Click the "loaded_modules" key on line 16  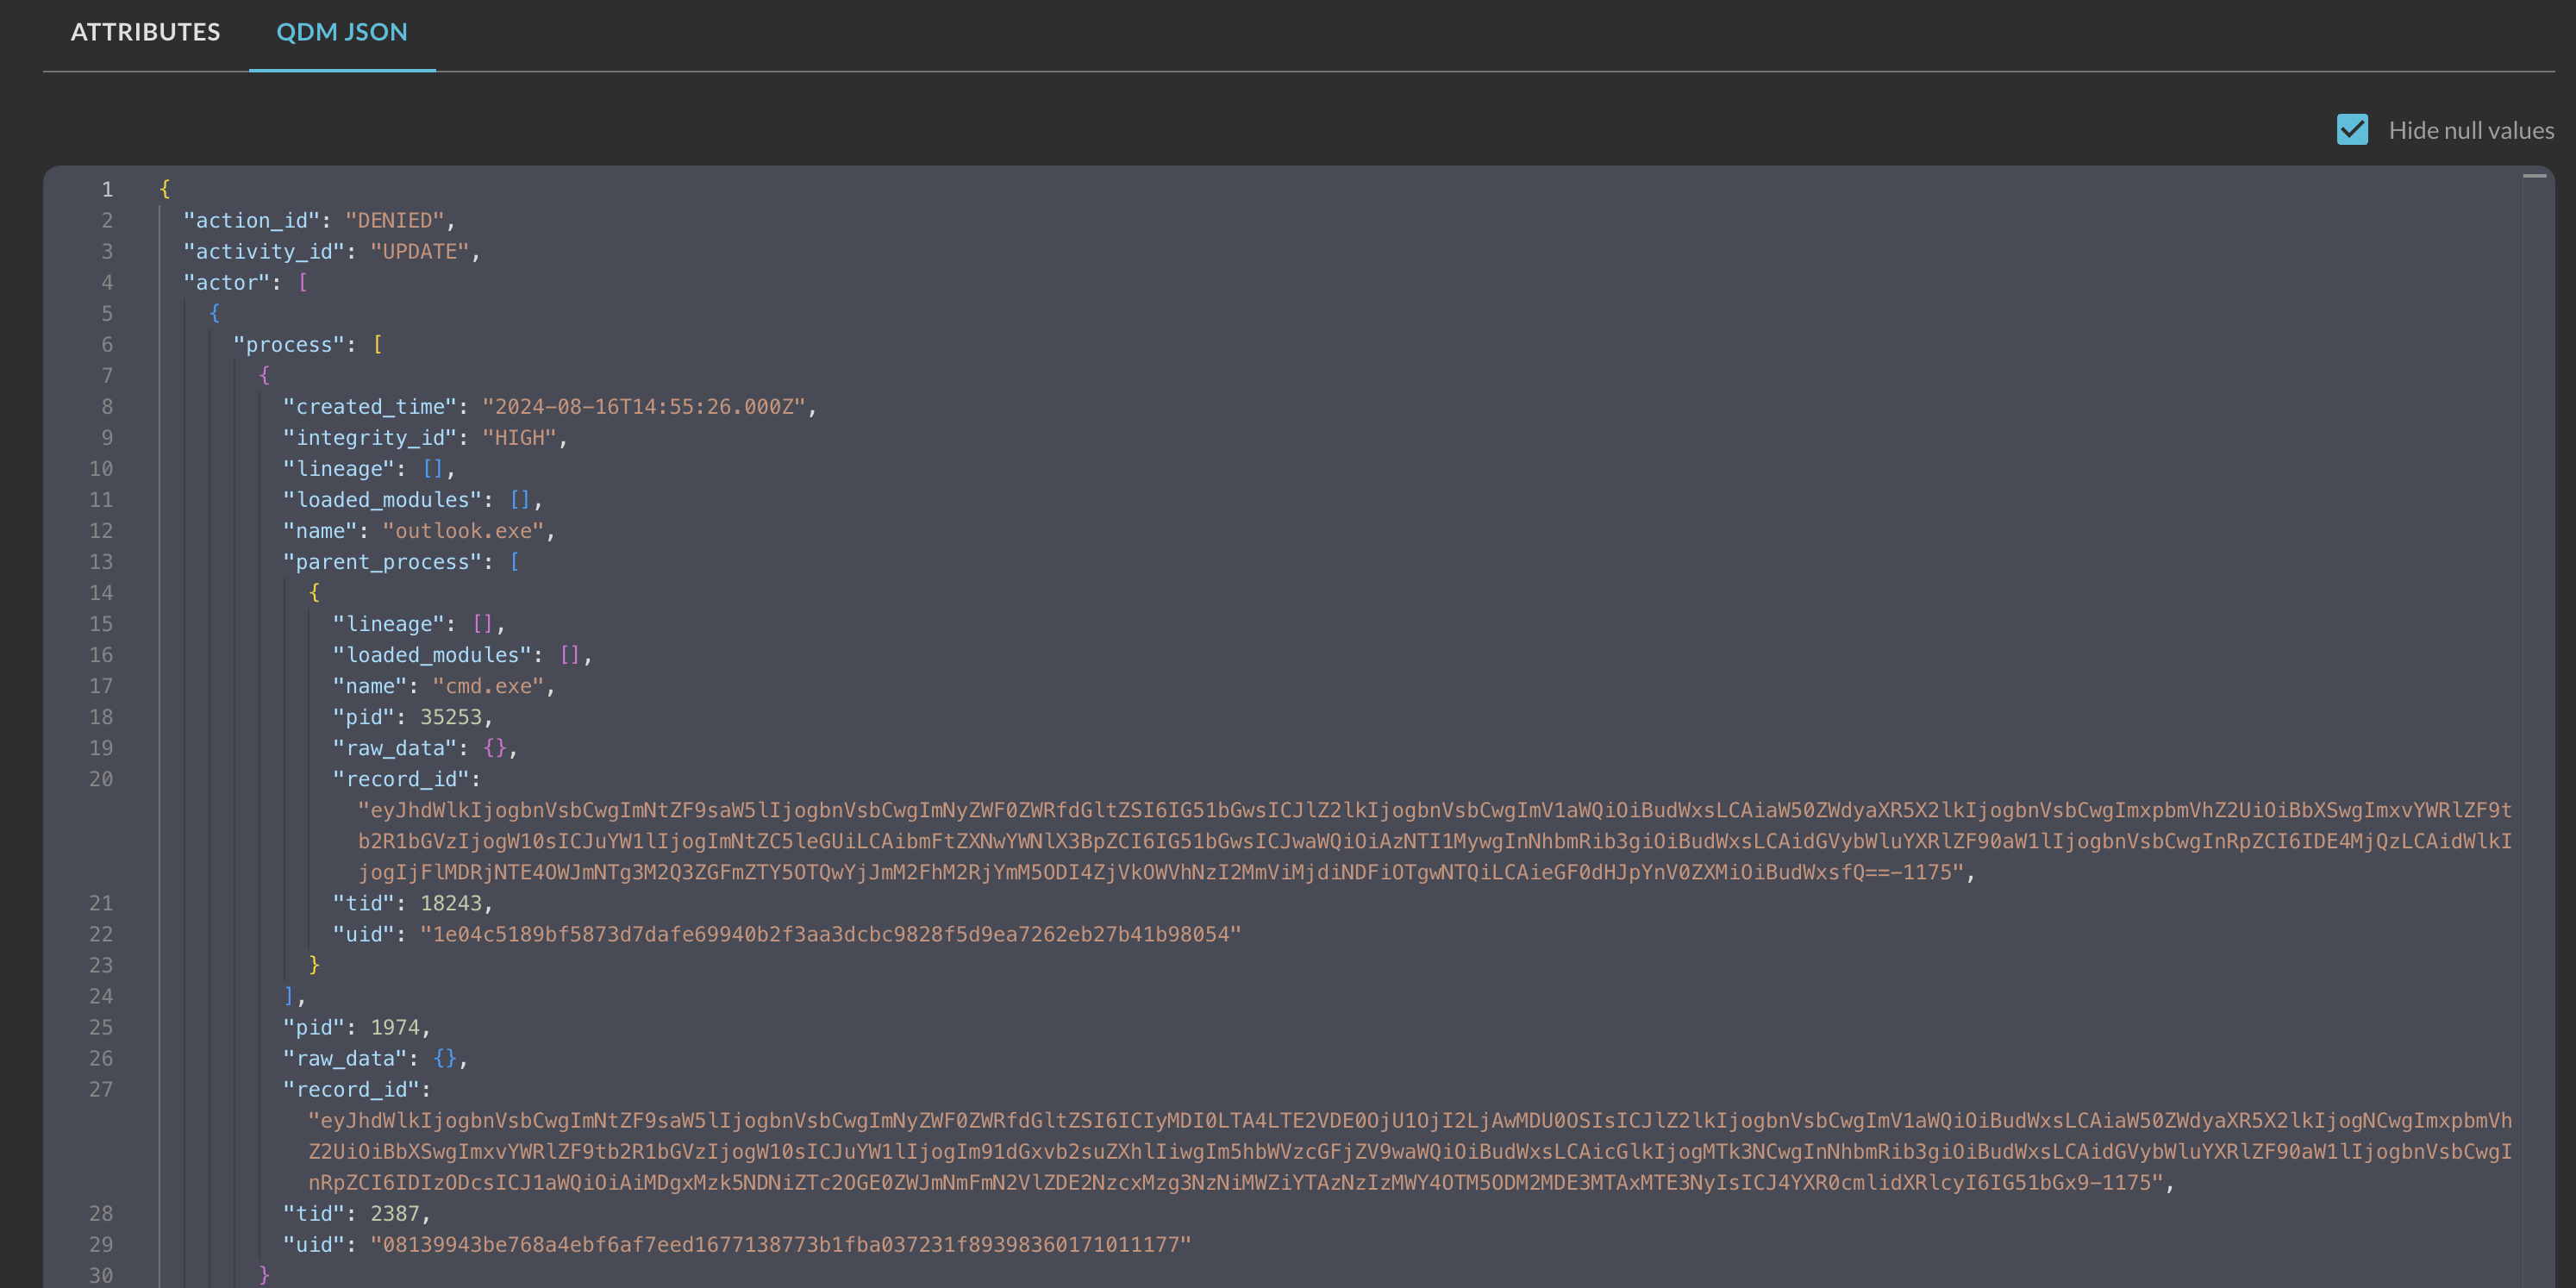coord(432,655)
